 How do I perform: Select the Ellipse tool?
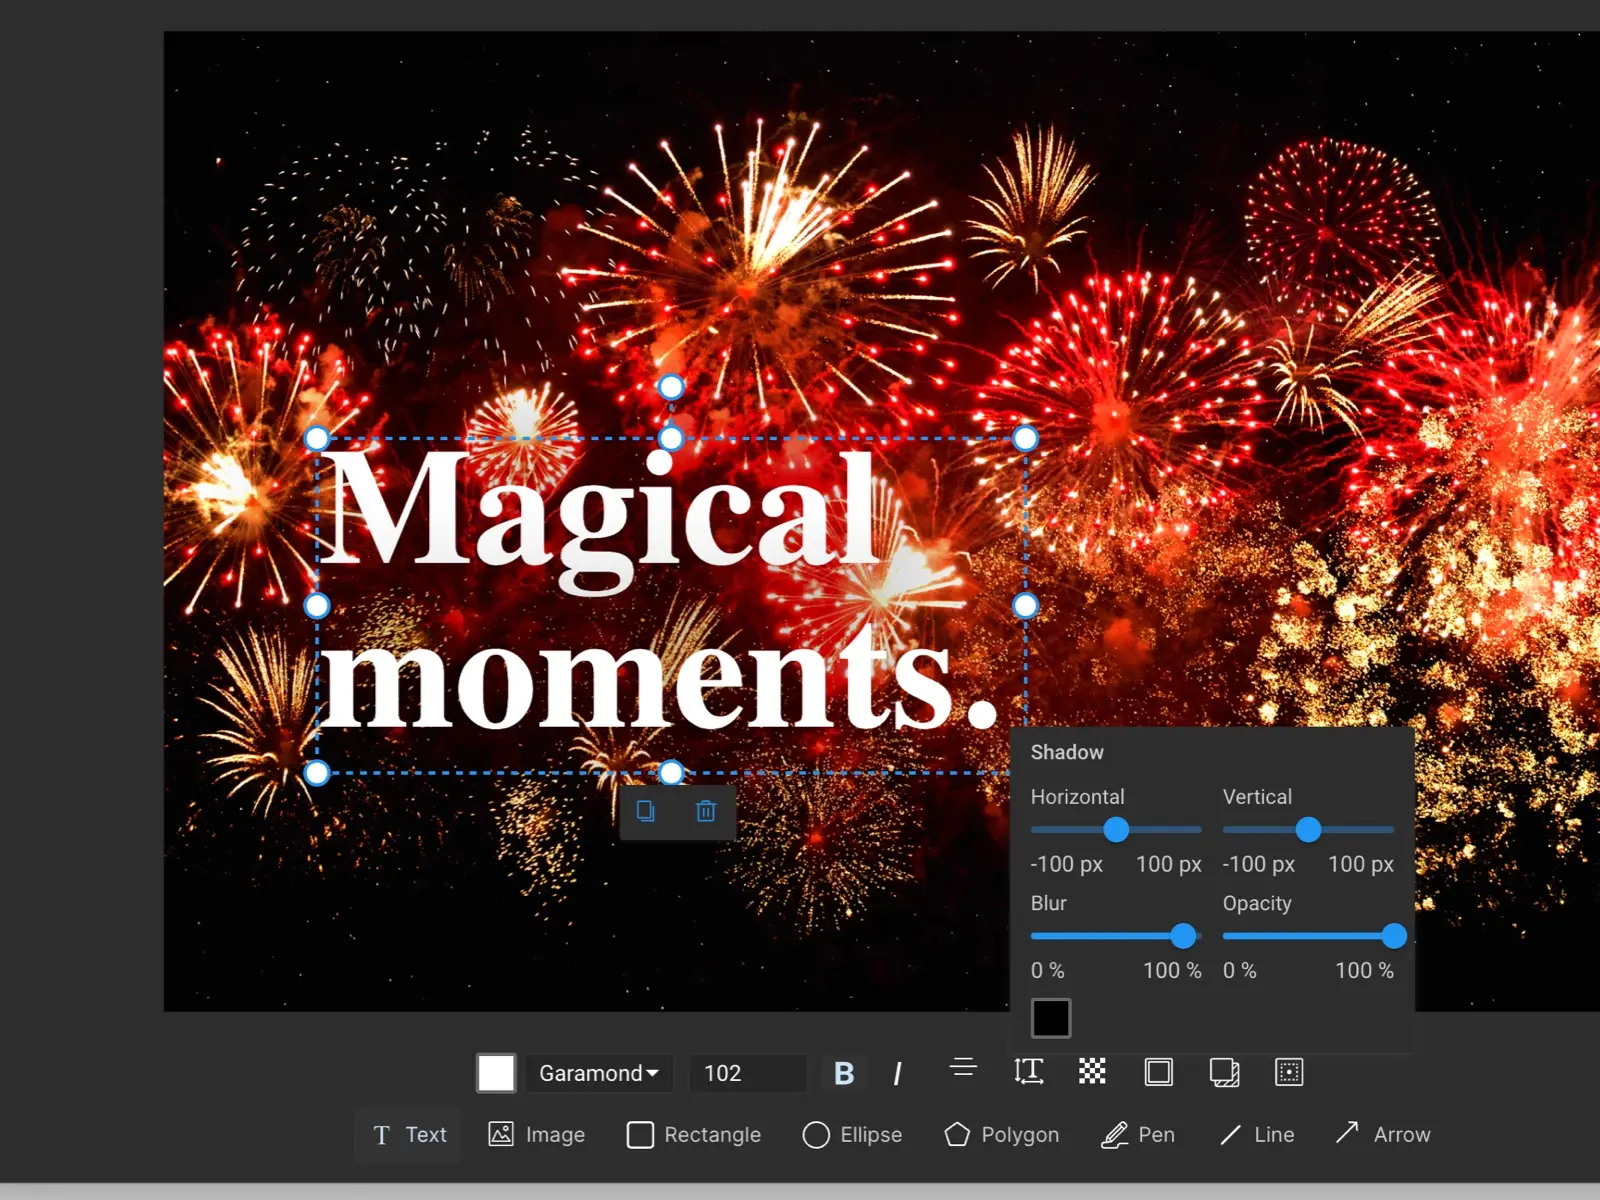coord(852,1134)
